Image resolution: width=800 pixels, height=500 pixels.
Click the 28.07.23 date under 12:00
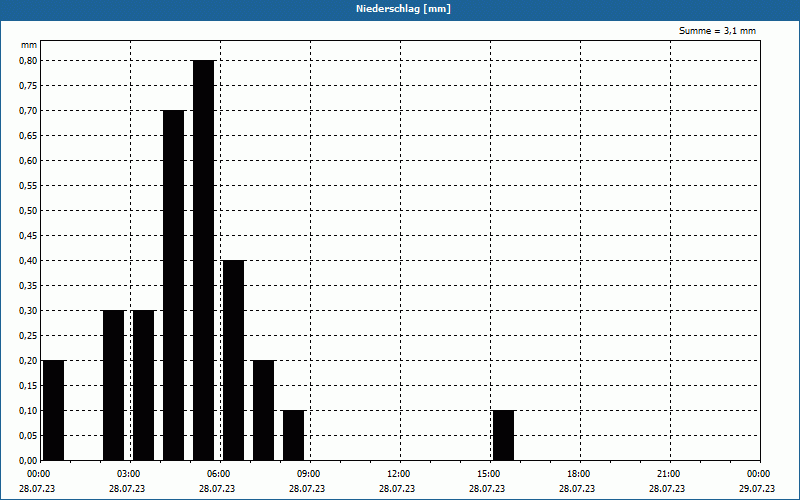pos(397,489)
